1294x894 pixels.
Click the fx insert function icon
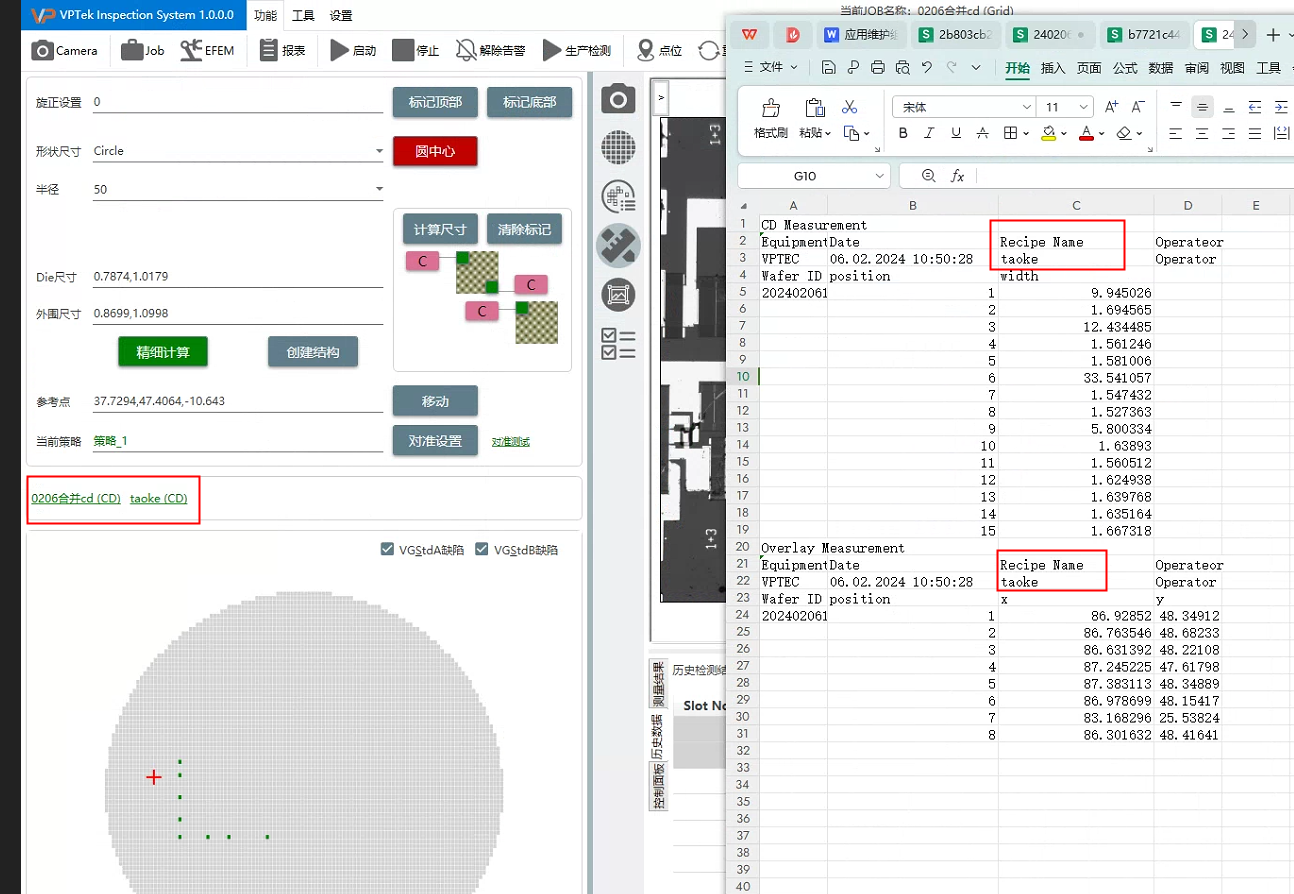[957, 176]
